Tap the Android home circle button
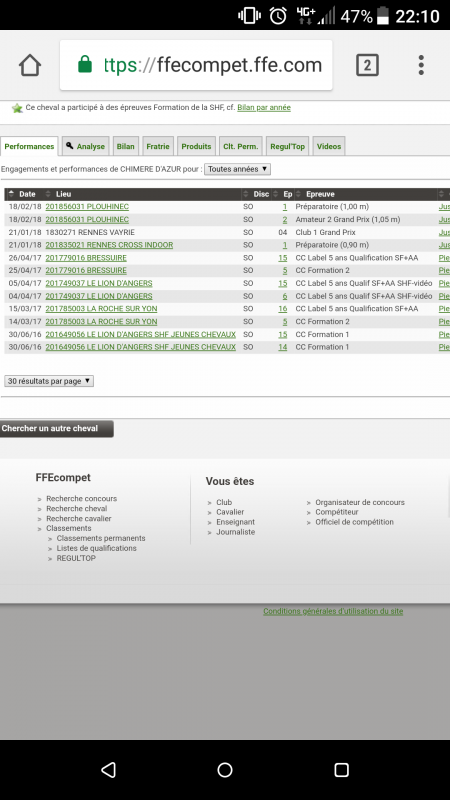Screen dimensions: 450x800 [x=225, y=769]
